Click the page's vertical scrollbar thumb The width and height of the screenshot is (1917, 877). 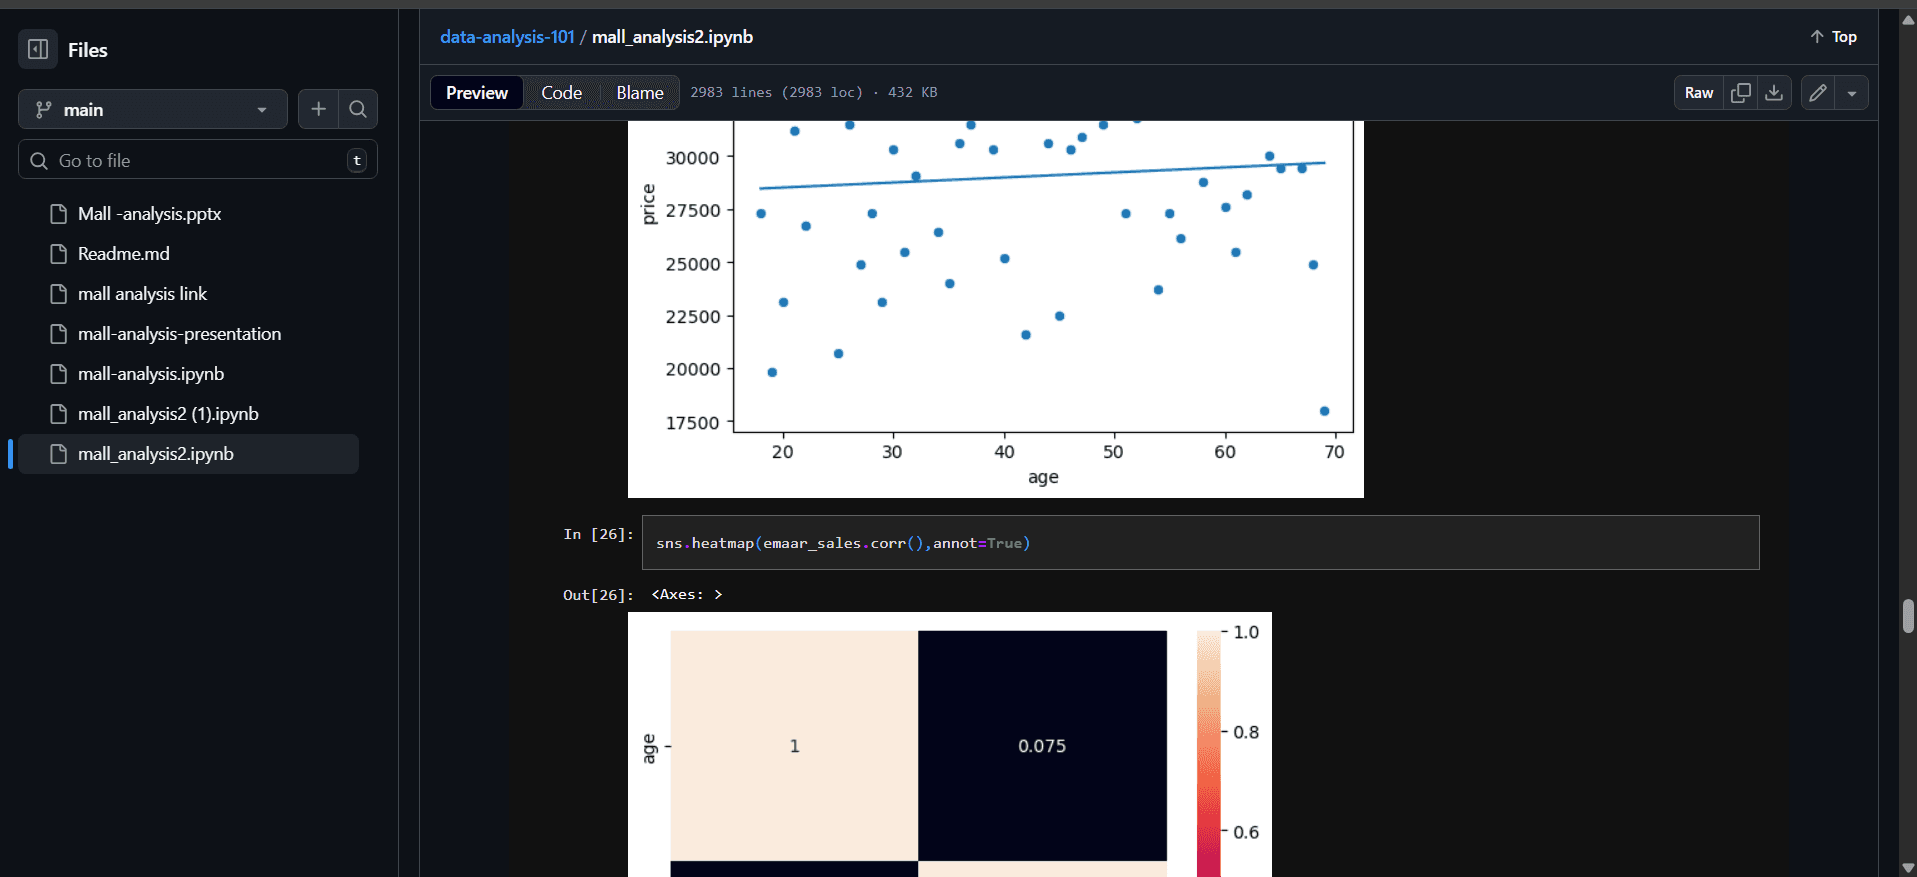(1908, 616)
